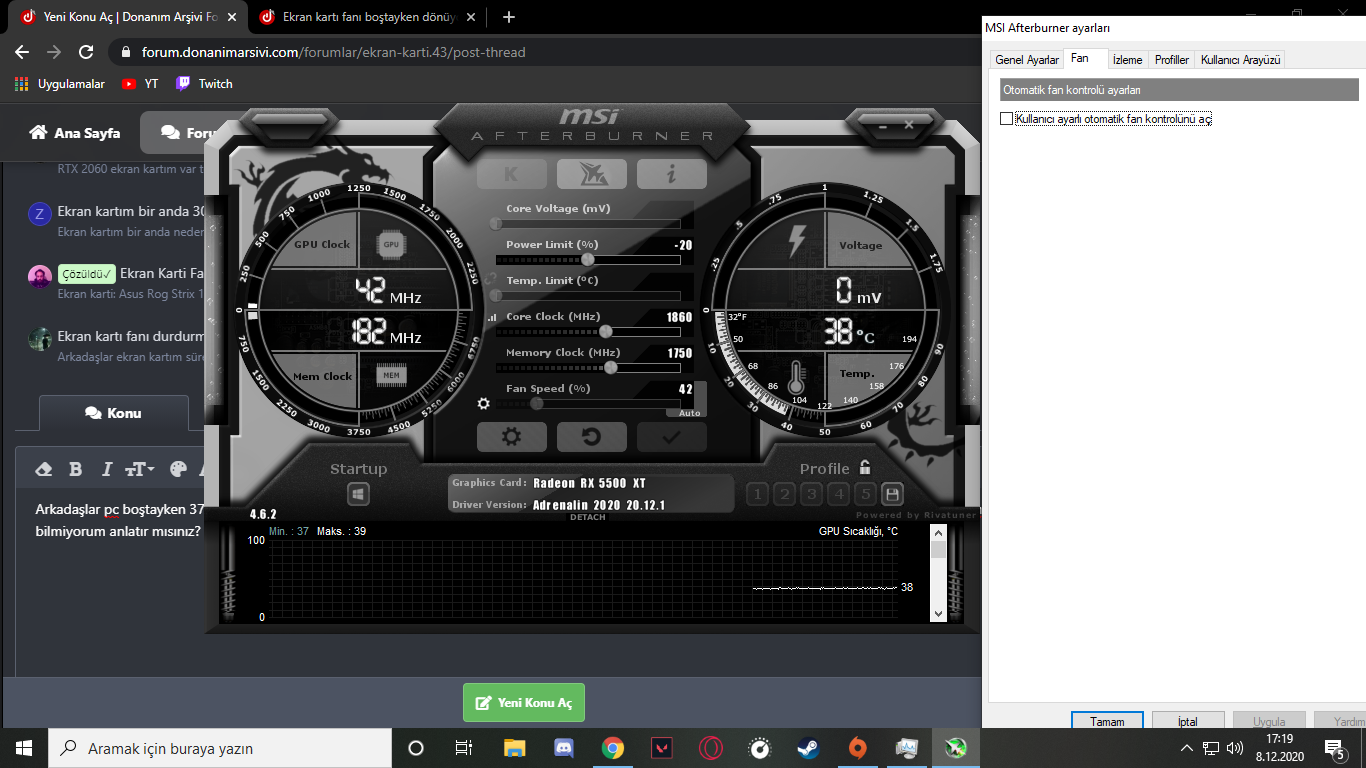Select profile slot 5 in Afterburner
Image resolution: width=1366 pixels, height=768 pixels.
865,494
